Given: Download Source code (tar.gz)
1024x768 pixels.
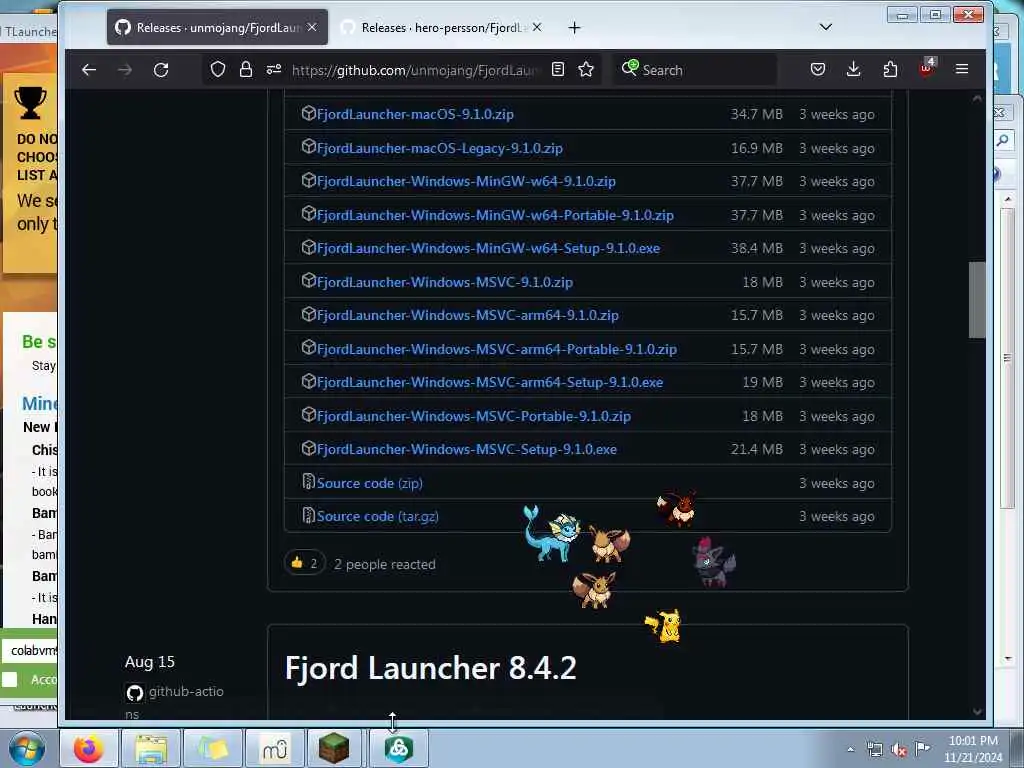Looking at the screenshot, I should (x=377, y=517).
